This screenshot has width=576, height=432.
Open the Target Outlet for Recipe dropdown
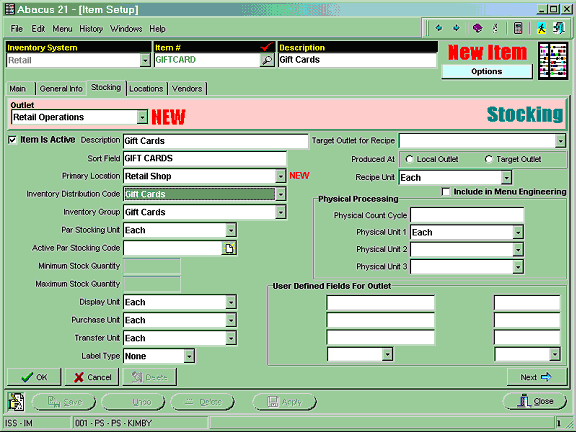click(560, 141)
